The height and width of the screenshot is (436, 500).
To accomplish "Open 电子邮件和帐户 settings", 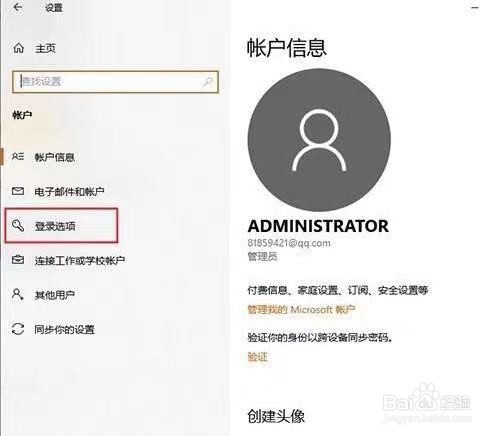I will [69, 191].
